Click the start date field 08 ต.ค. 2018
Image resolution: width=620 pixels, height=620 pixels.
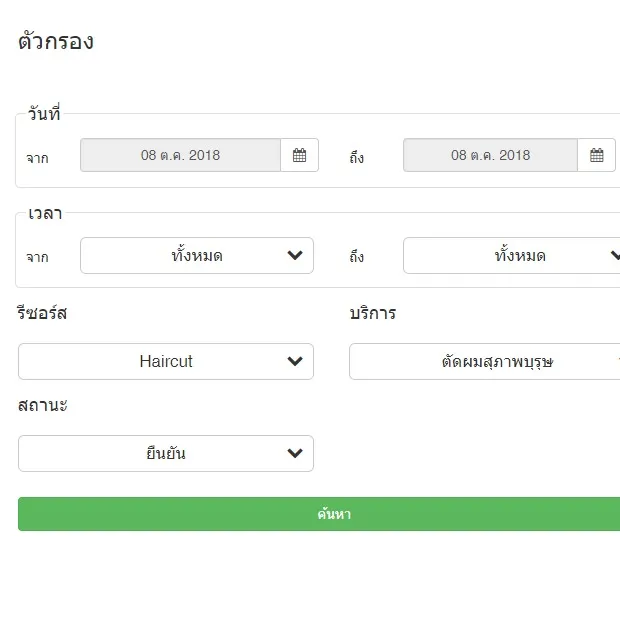pyautogui.click(x=180, y=155)
